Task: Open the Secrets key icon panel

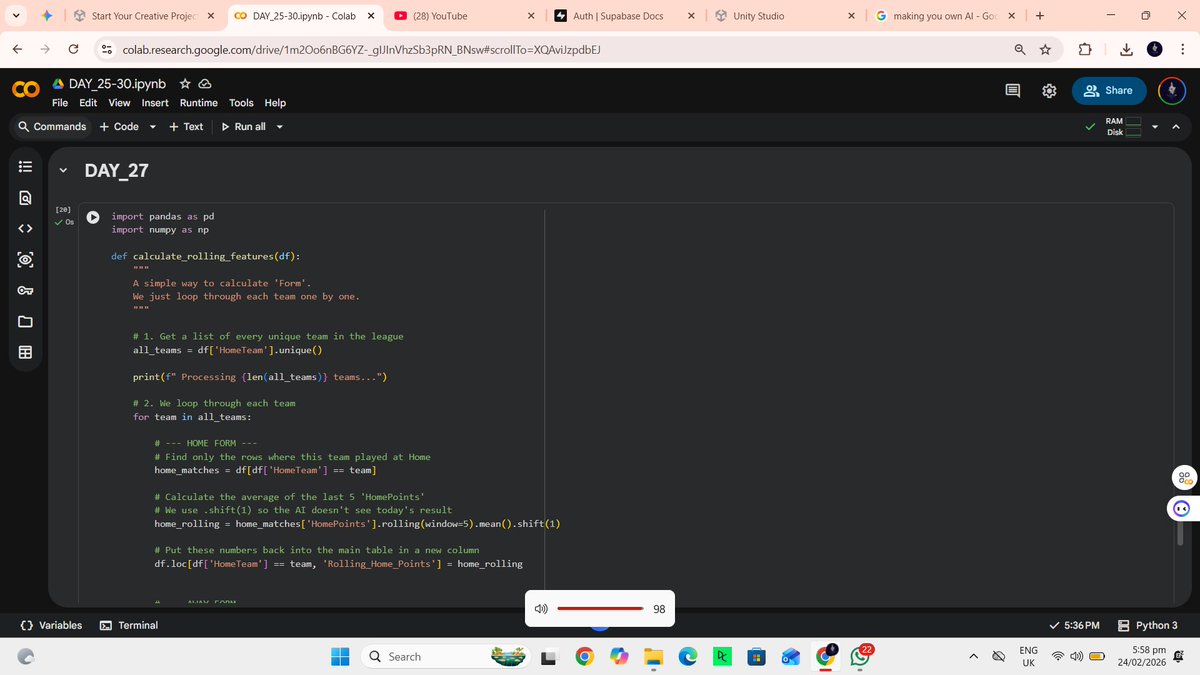Action: tap(26, 291)
